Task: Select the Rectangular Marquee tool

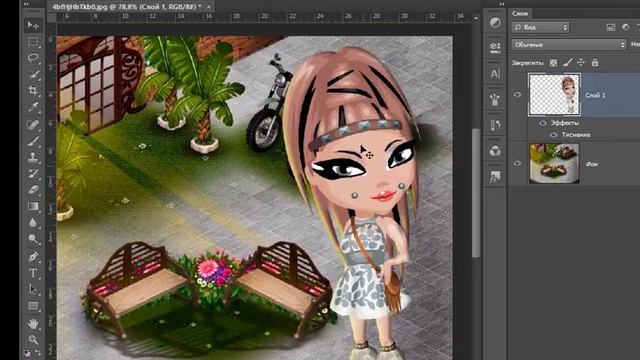Action: pyautogui.click(x=33, y=42)
